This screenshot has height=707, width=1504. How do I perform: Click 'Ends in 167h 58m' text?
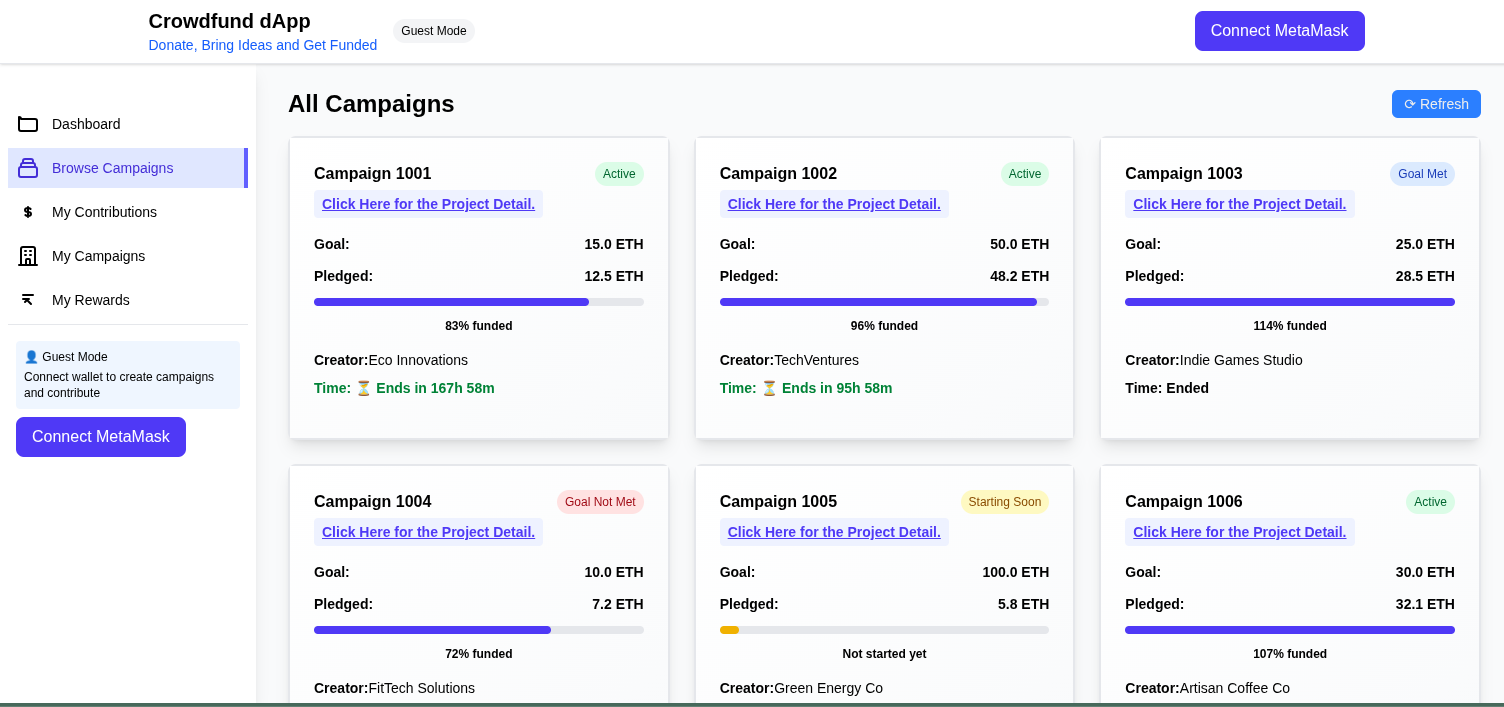pyautogui.click(x=435, y=388)
